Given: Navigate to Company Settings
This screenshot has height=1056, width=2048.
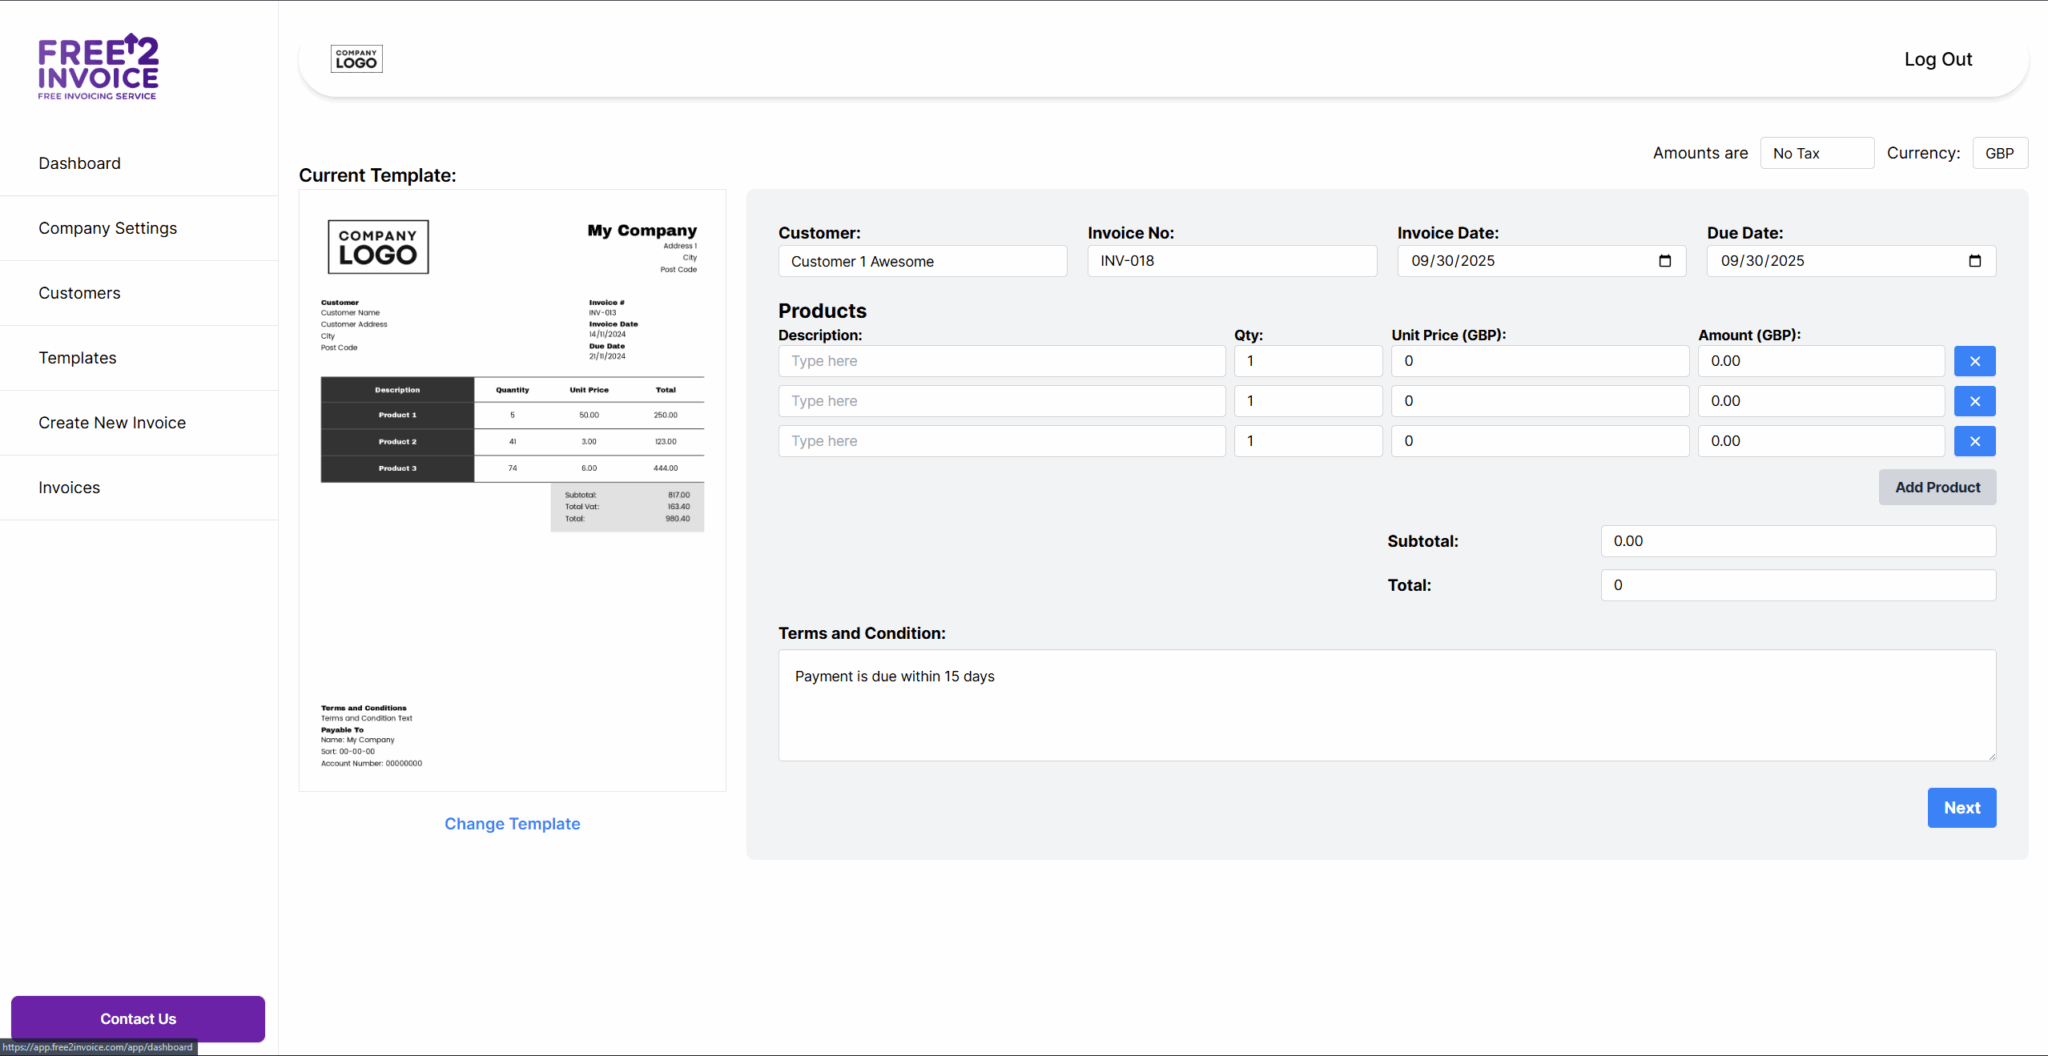Looking at the screenshot, I should [x=107, y=227].
